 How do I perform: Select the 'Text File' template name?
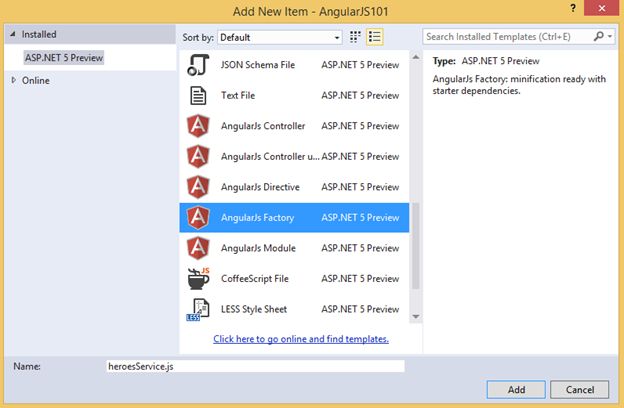[x=238, y=96]
